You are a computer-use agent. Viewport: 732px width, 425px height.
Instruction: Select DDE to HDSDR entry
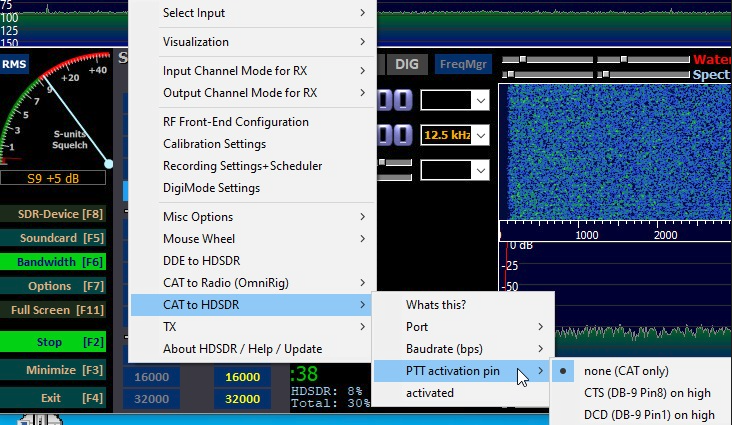pyautogui.click(x=252, y=261)
